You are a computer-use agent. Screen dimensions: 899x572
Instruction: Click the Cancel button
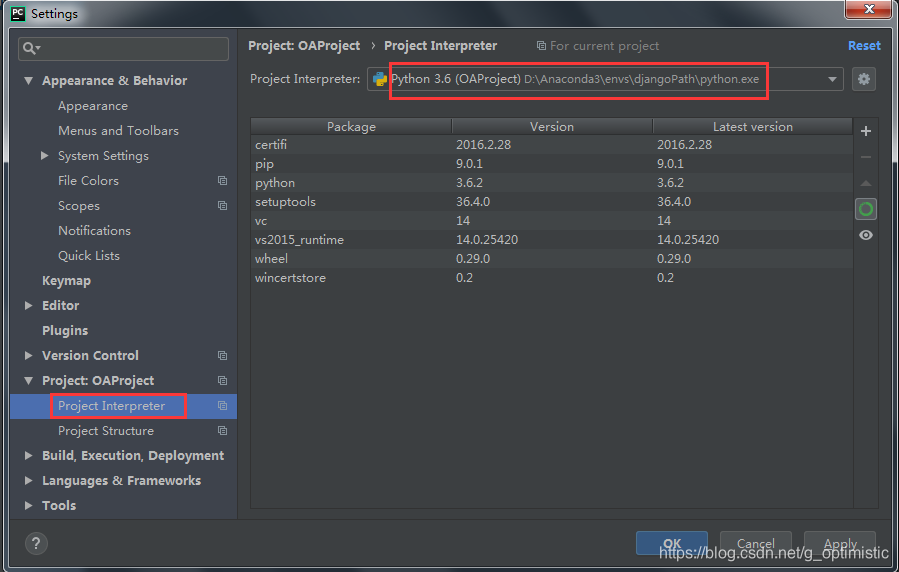pyautogui.click(x=756, y=543)
